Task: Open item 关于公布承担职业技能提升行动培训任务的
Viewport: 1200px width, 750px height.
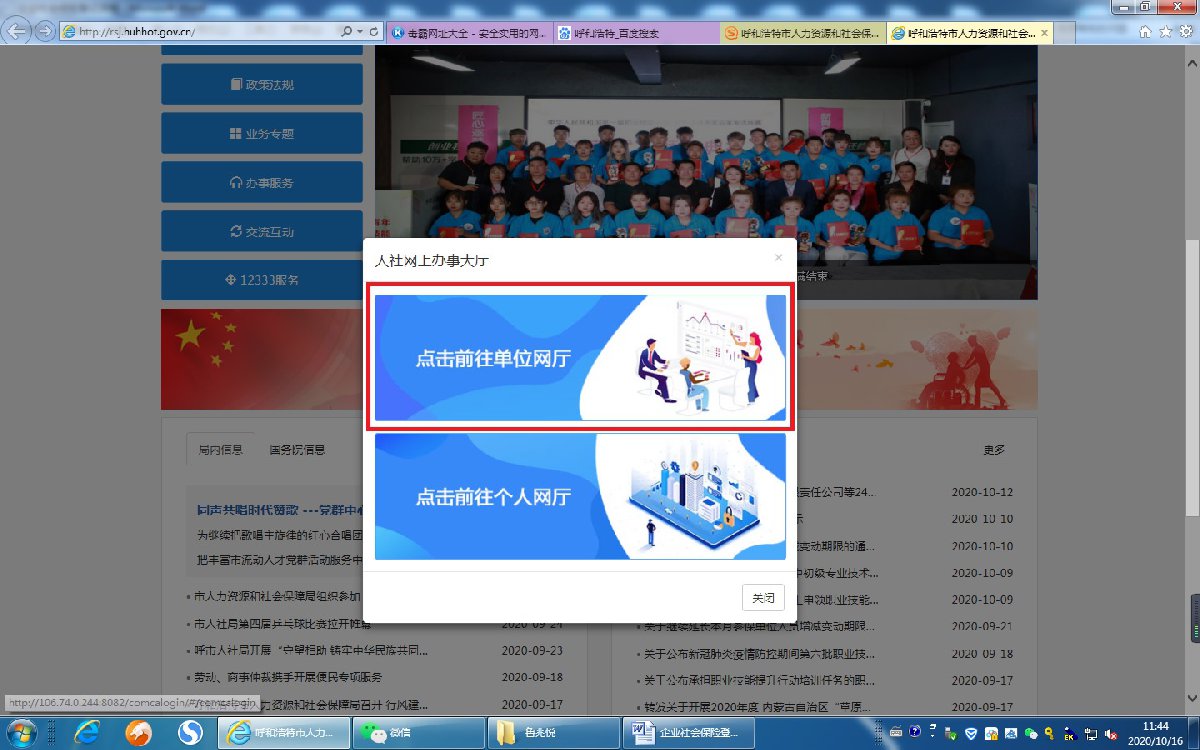Action: [x=759, y=681]
